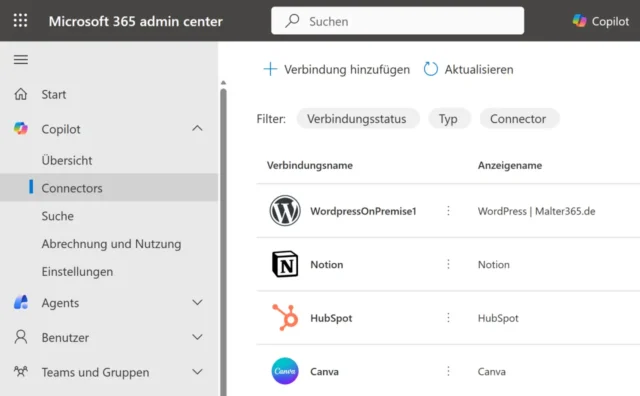The image size is (640, 396).
Task: Click the Canva display name cell
Action: [491, 372]
